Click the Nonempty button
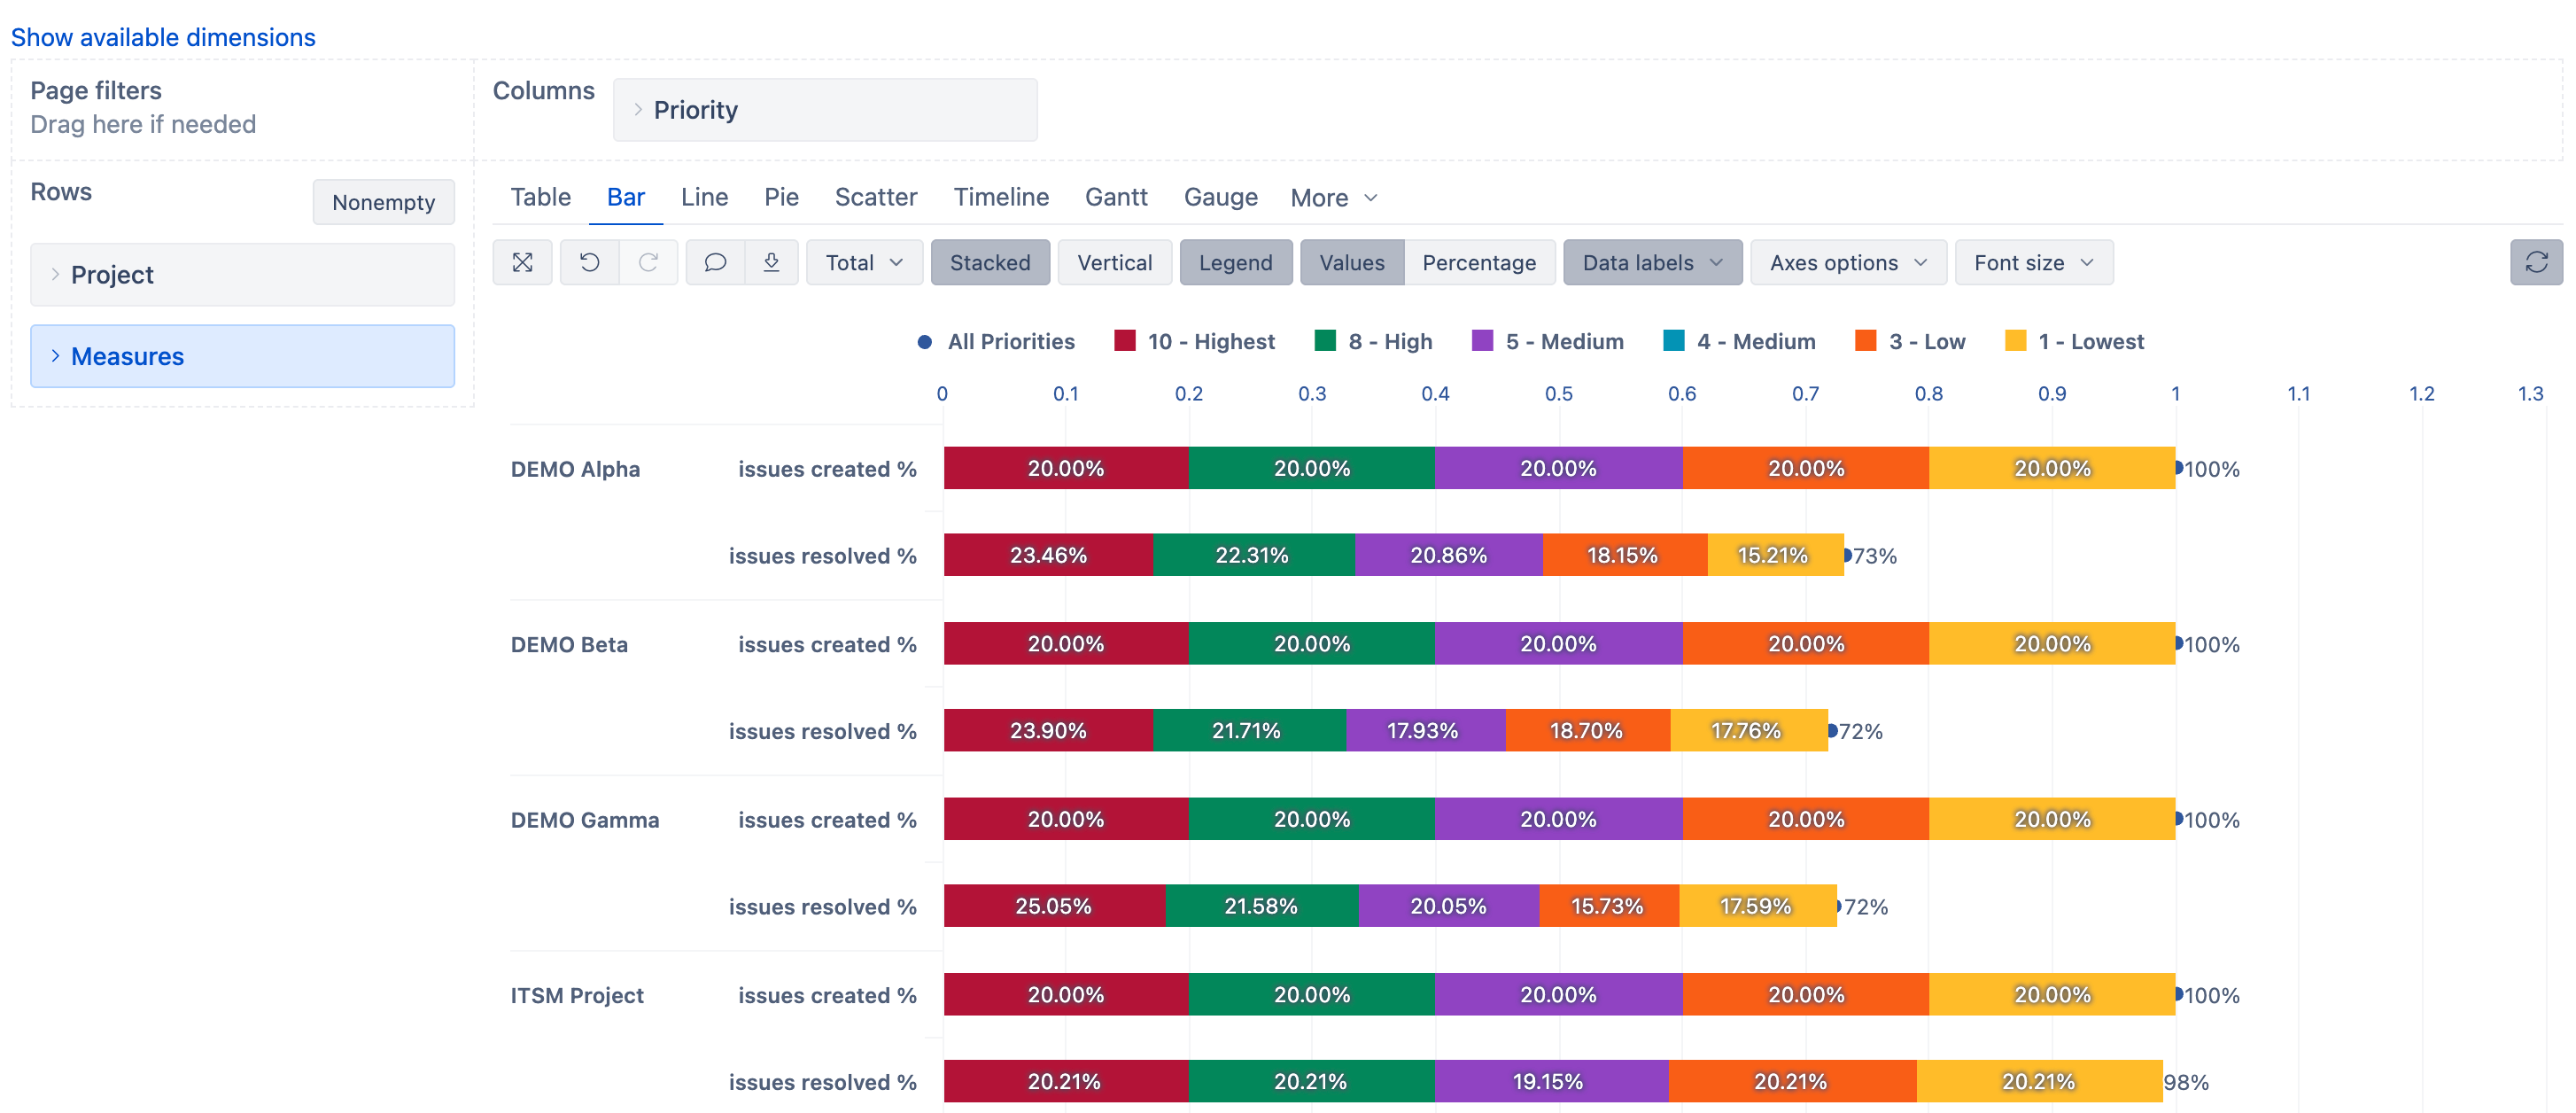The height and width of the screenshot is (1113, 2576). (383, 202)
